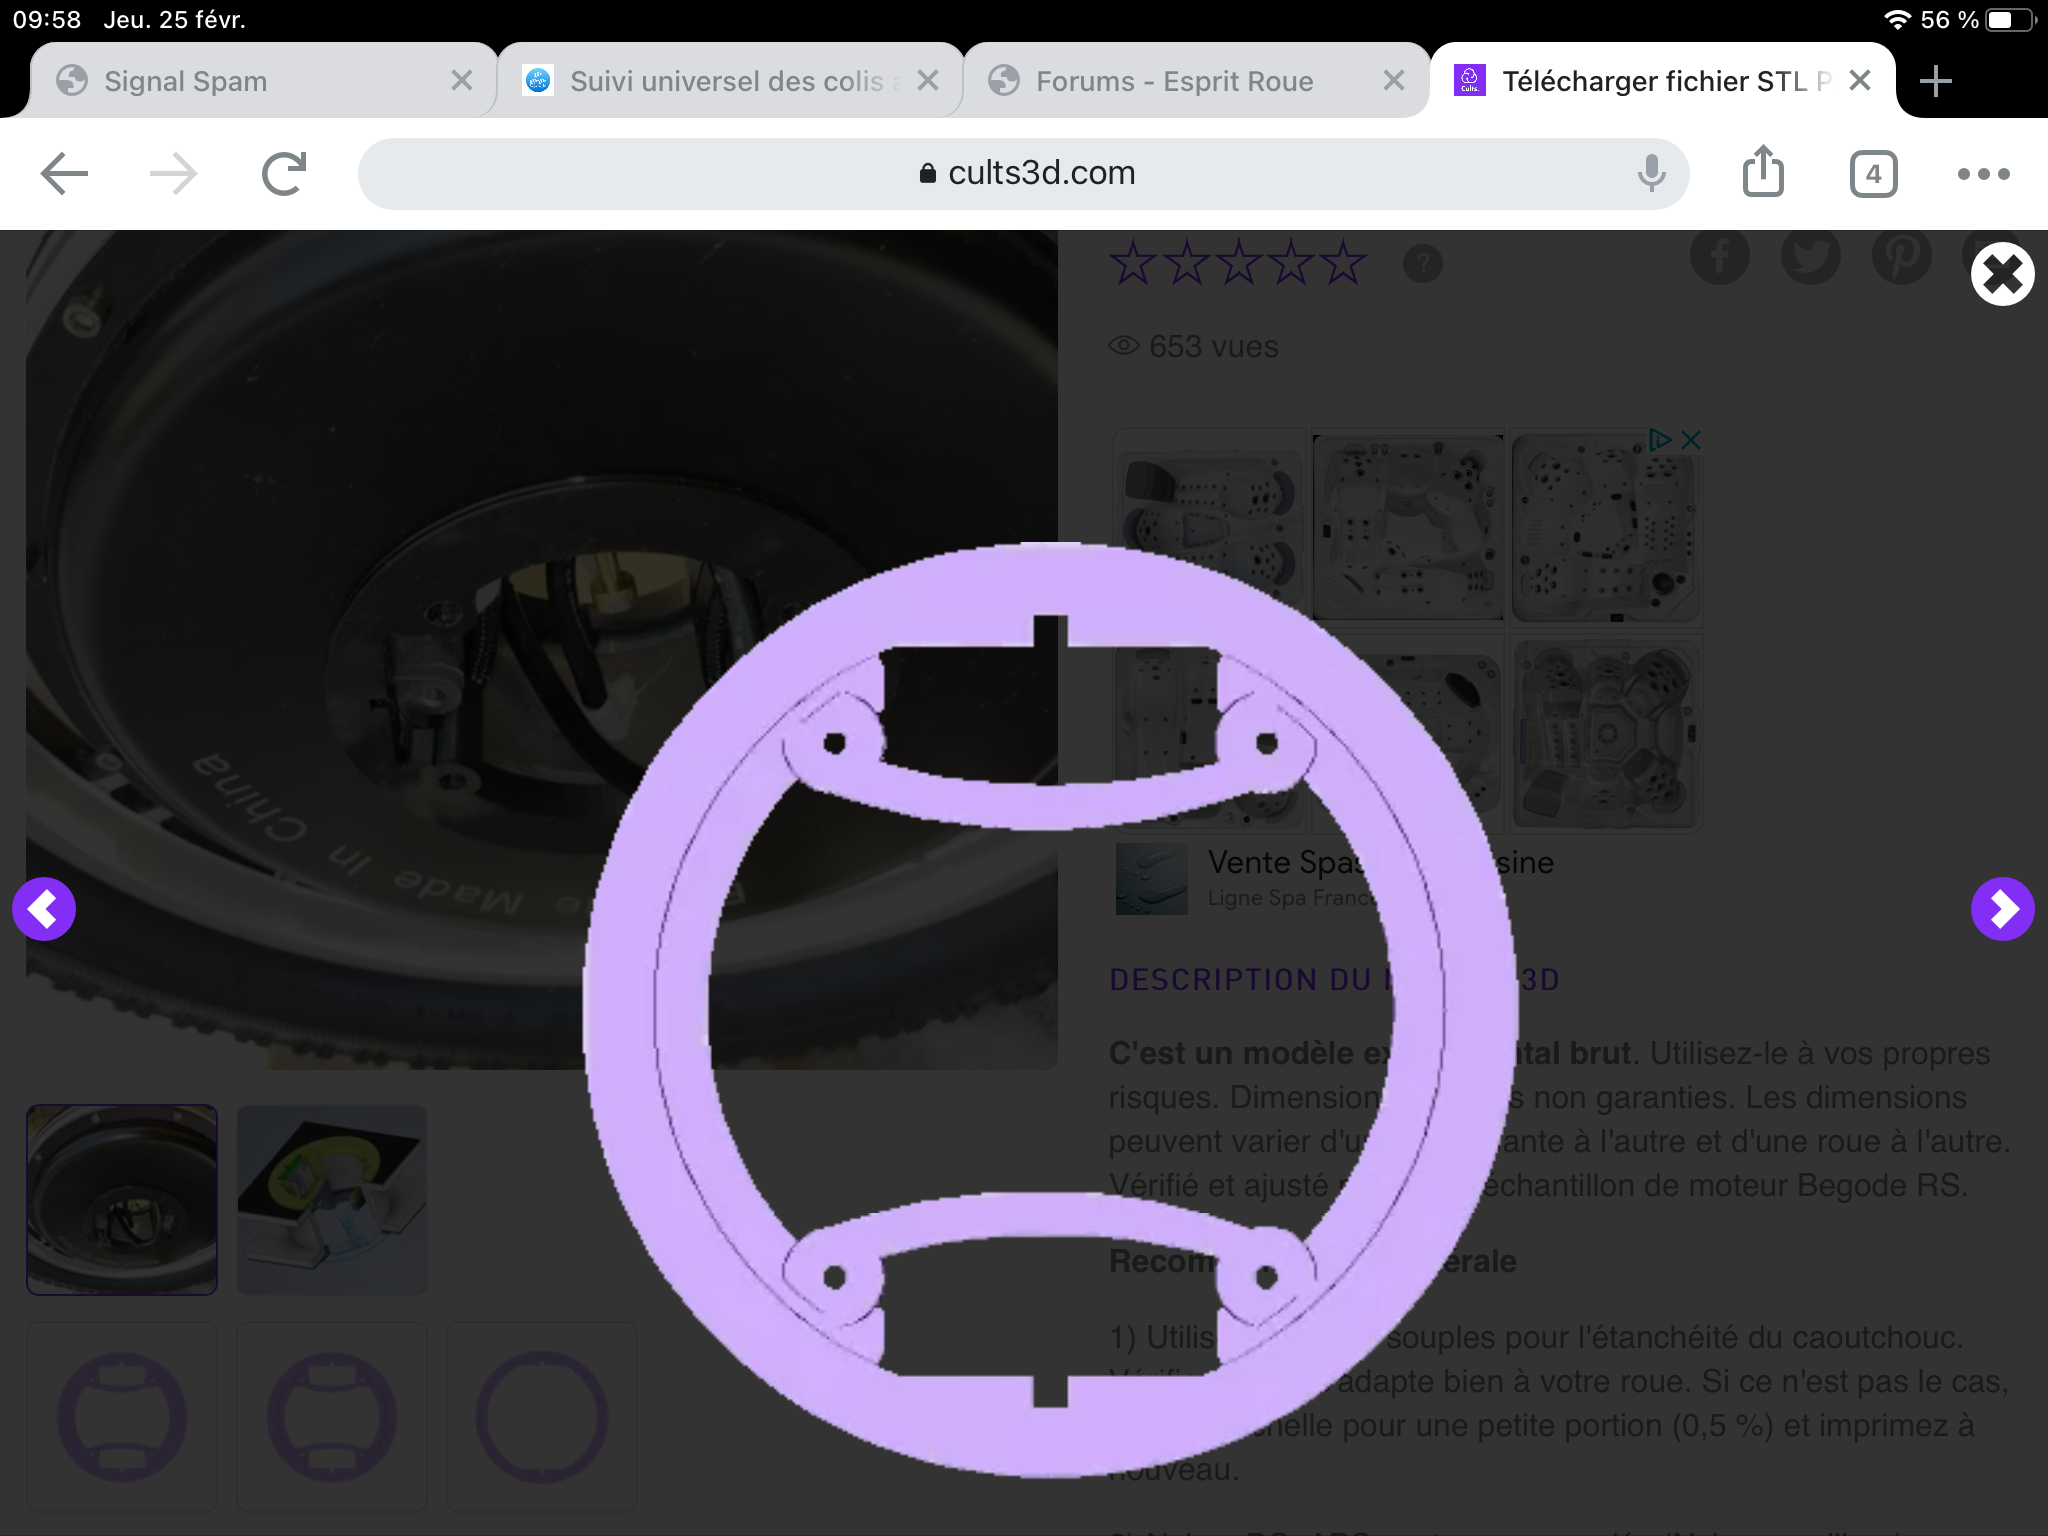Share on Pinterest icon

tap(1902, 256)
